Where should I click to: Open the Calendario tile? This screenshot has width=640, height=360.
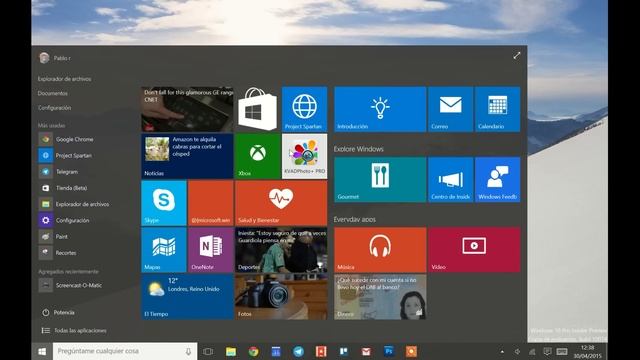pyautogui.click(x=498, y=109)
